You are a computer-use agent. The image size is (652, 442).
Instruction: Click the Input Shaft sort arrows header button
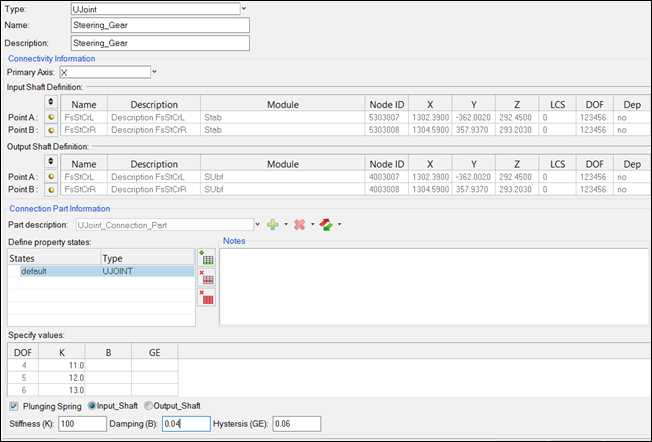50,104
